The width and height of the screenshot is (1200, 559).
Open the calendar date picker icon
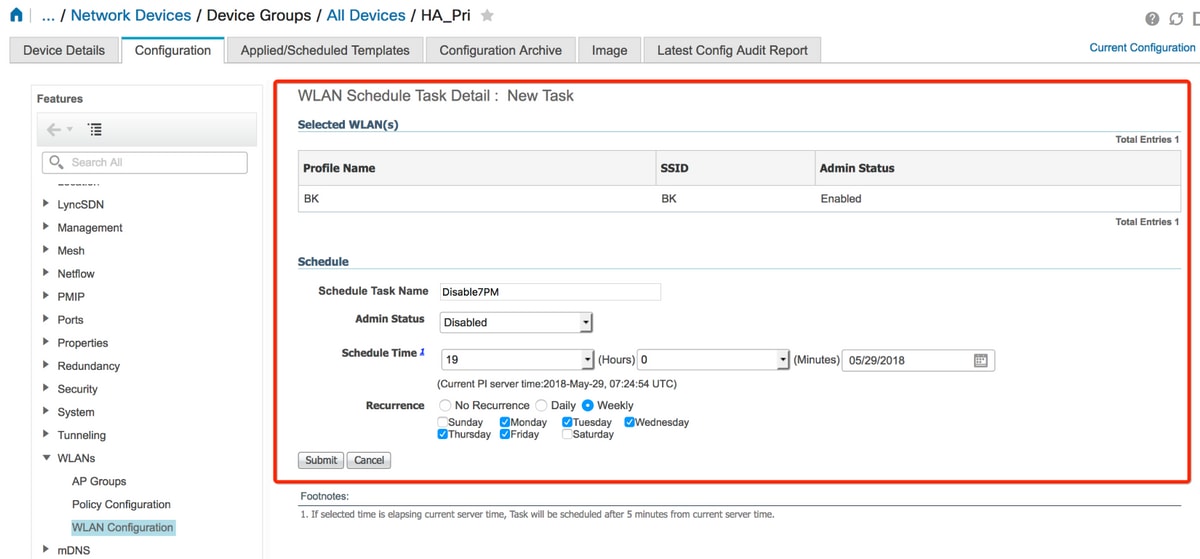(981, 360)
